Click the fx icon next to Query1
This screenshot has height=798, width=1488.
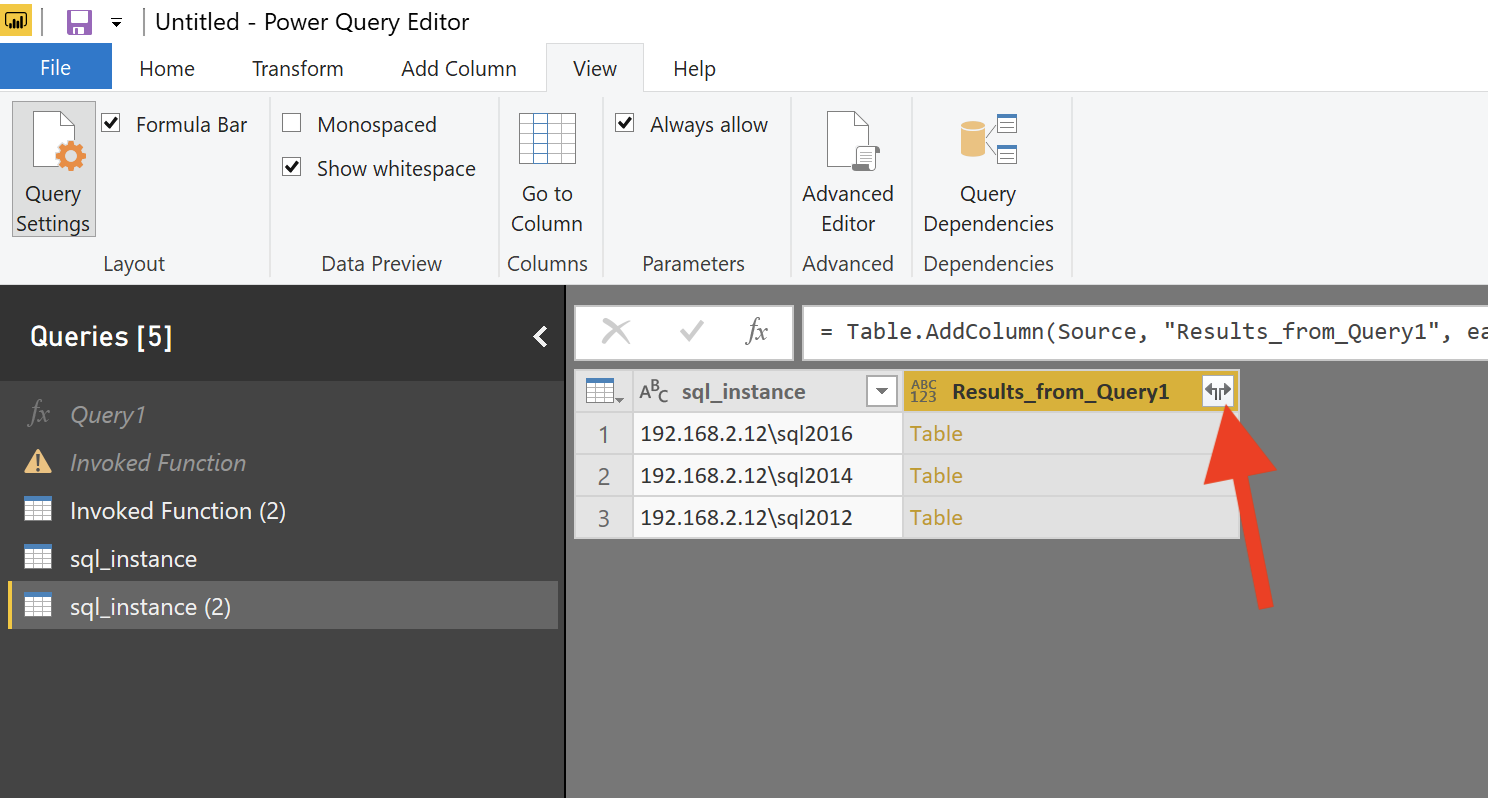click(x=38, y=414)
